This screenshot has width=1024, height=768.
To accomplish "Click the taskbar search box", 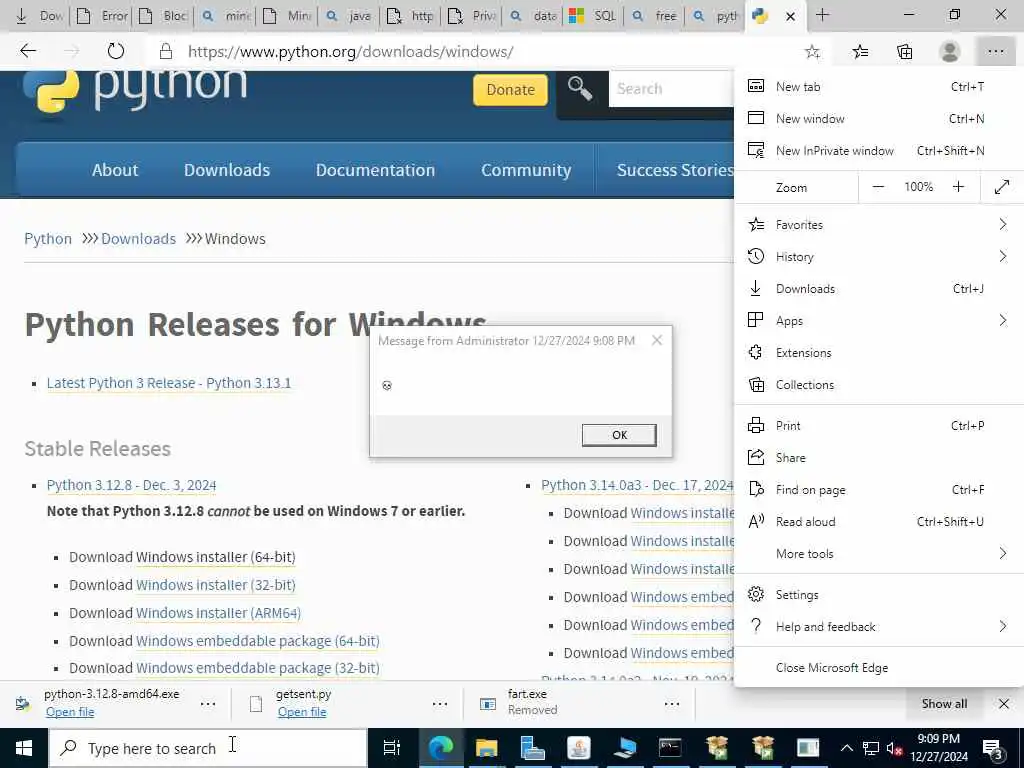I will click(x=208, y=748).
